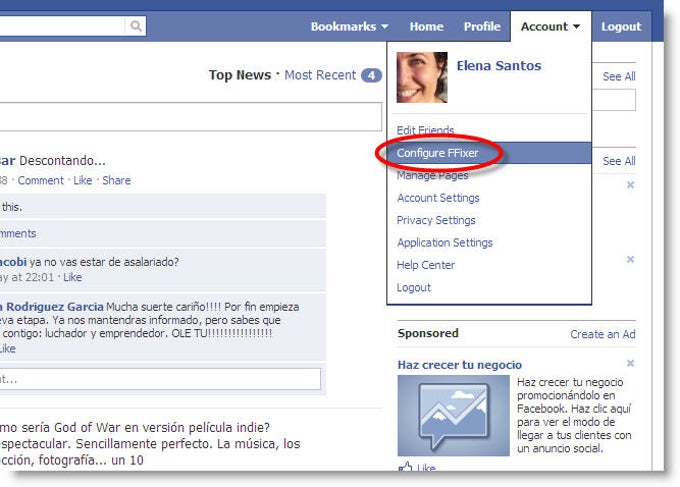Image resolution: width=680 pixels, height=487 pixels.
Task: Choose Configure FFixer menu entry
Action: [x=489, y=153]
